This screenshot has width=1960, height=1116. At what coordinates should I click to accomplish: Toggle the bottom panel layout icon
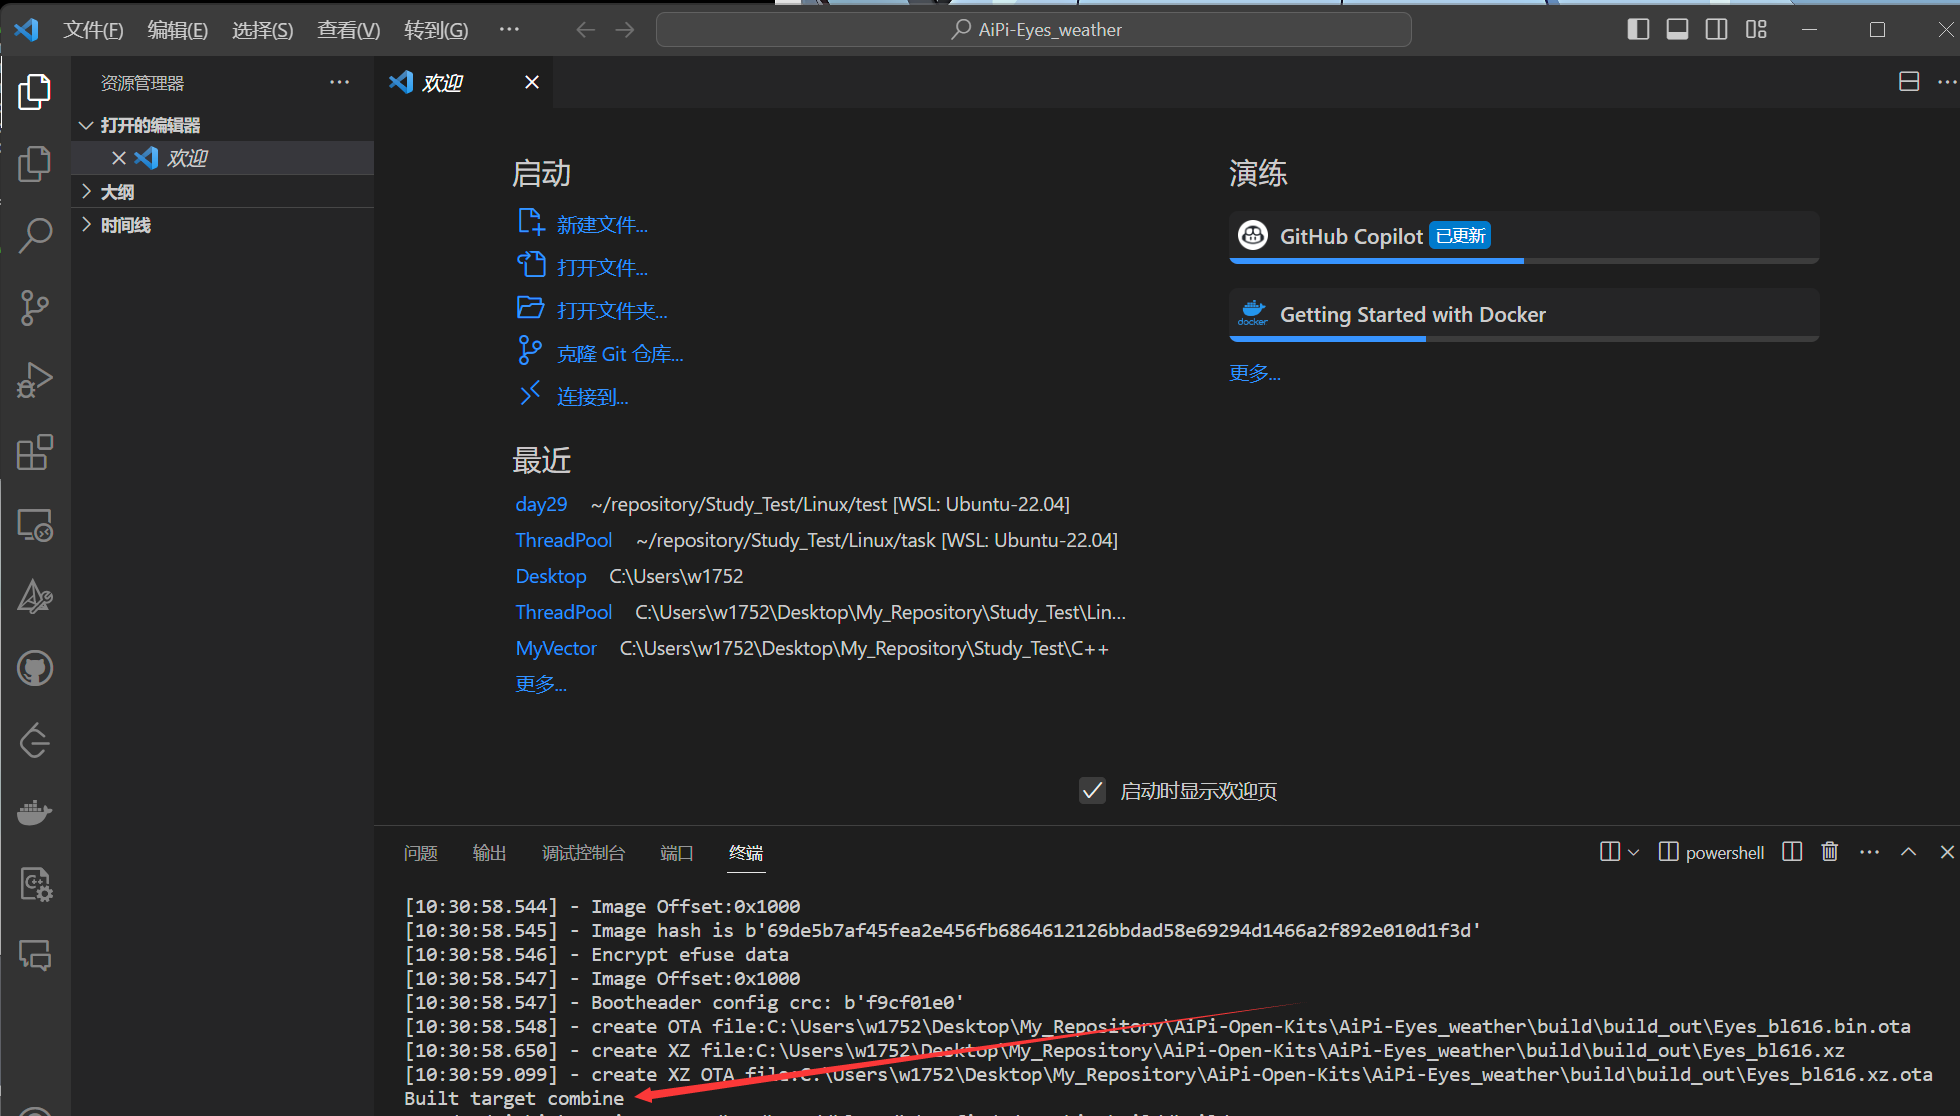click(x=1677, y=29)
